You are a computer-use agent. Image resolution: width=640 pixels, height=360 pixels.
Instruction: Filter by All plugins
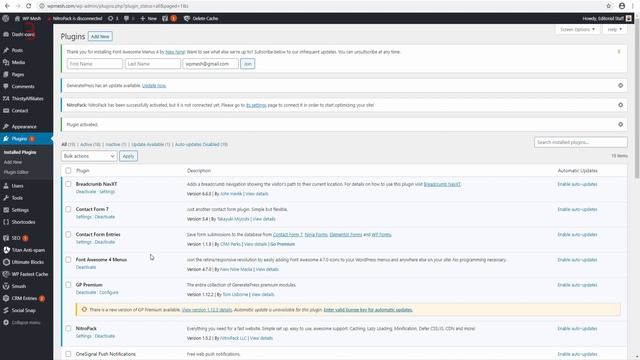point(68,144)
